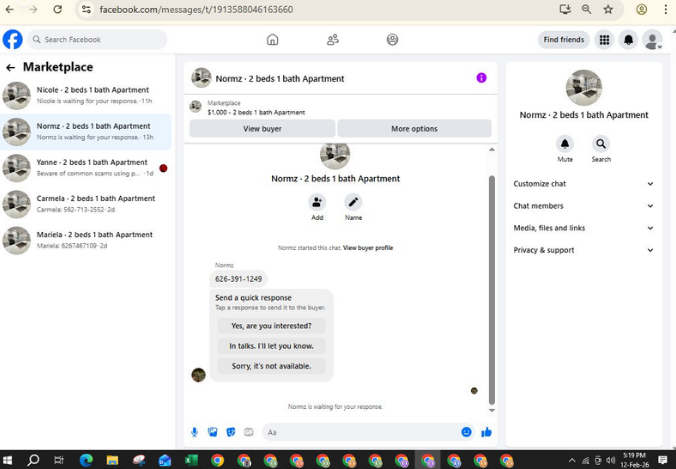Open the Friends icon in top navigation
The image size is (676, 469).
click(x=332, y=40)
